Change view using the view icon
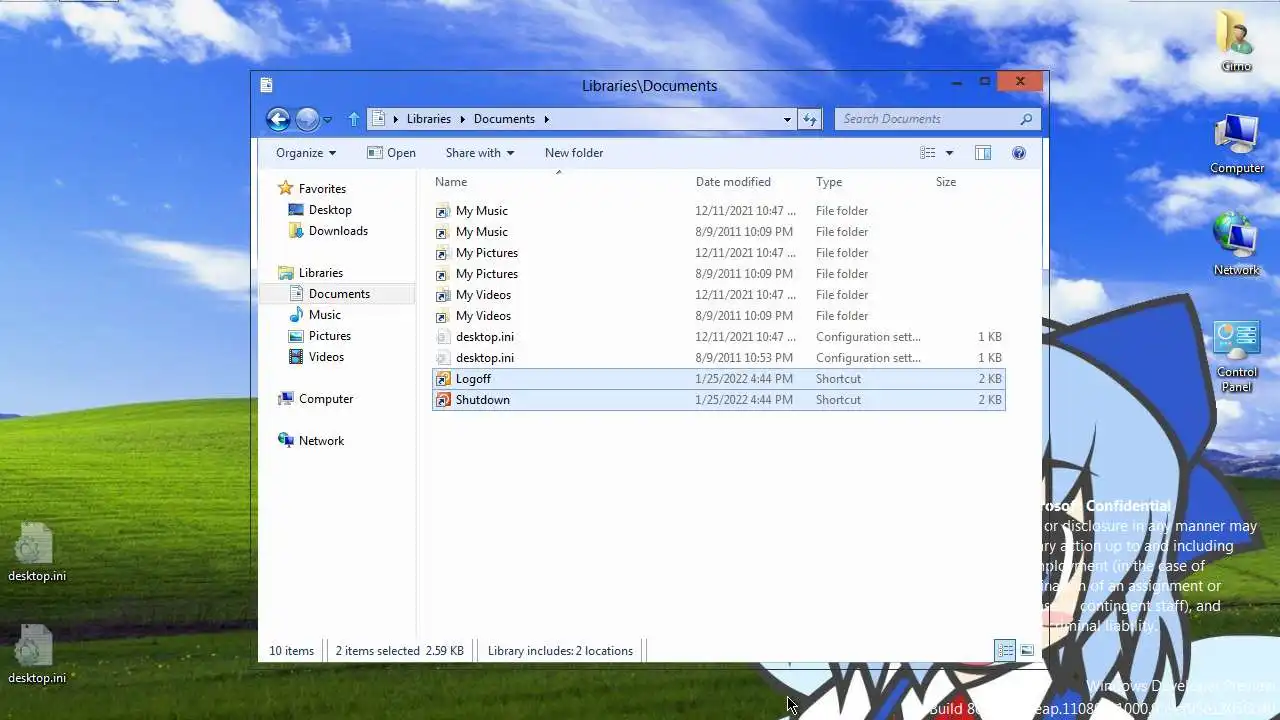The height and width of the screenshot is (720, 1280). click(x=928, y=153)
